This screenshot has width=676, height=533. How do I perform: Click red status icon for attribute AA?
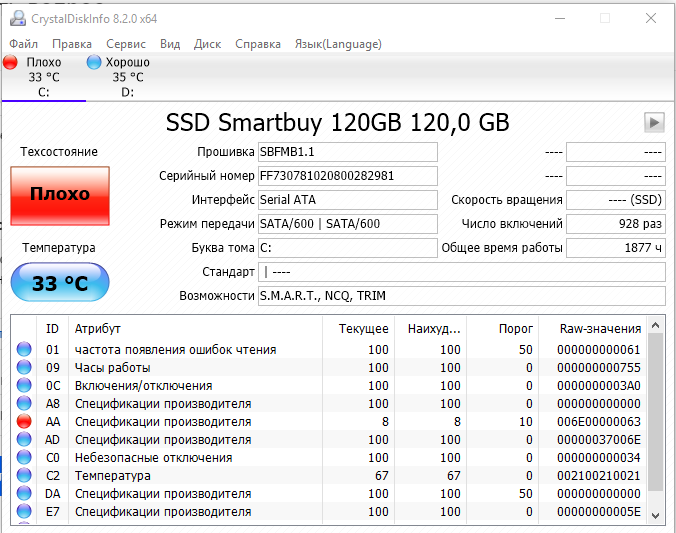pyautogui.click(x=24, y=421)
